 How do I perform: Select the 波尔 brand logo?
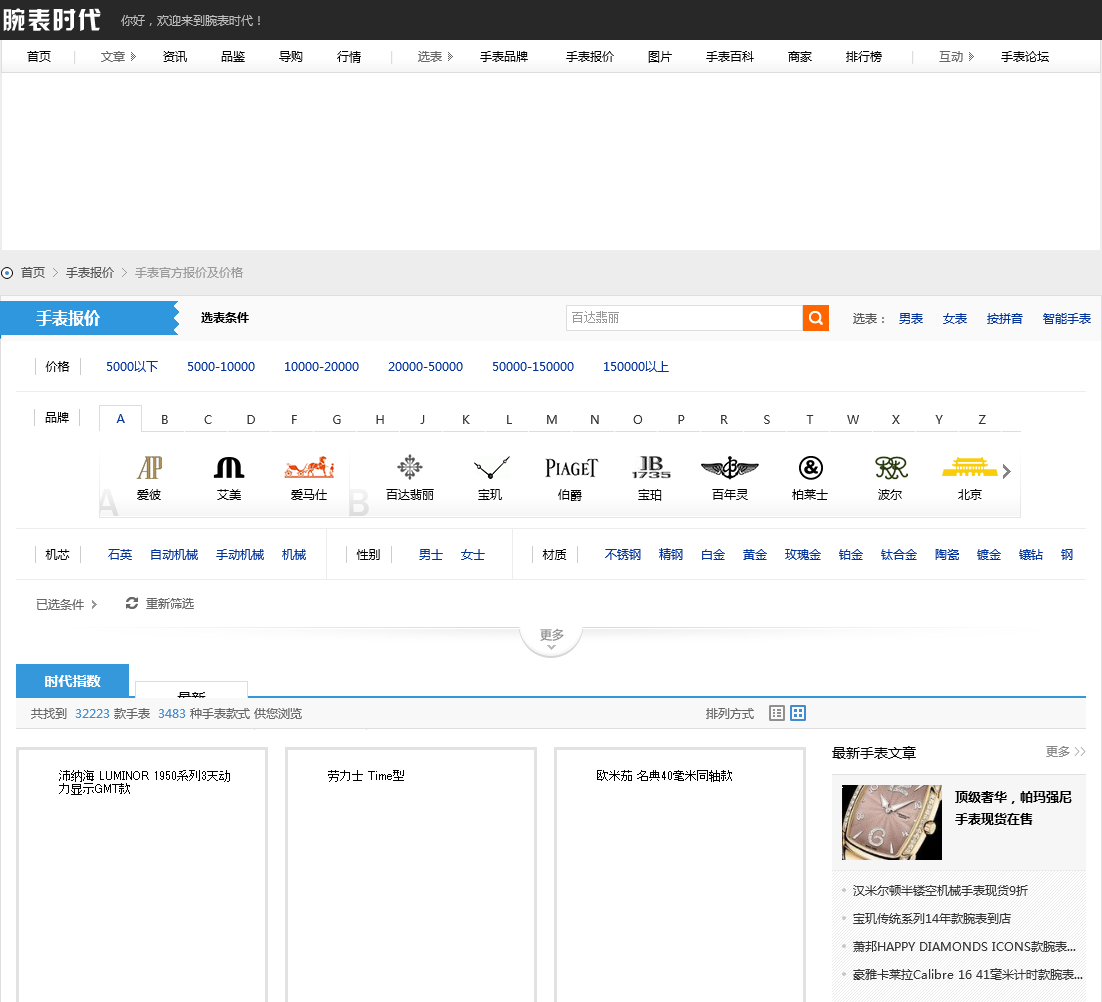[890, 467]
